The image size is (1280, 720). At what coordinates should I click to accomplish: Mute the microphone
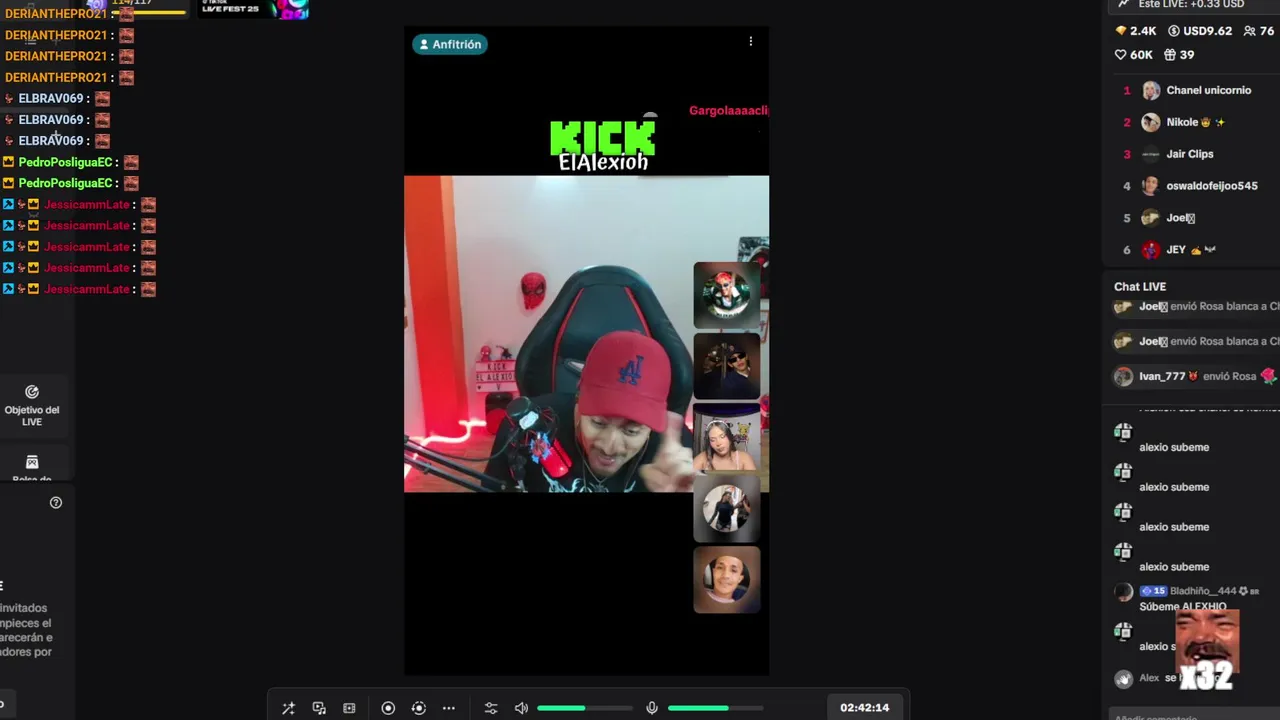pos(652,708)
